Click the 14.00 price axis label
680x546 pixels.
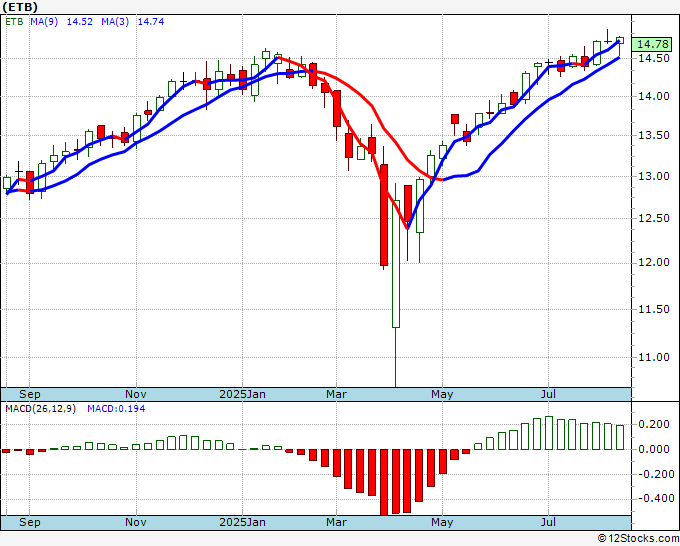coord(654,97)
